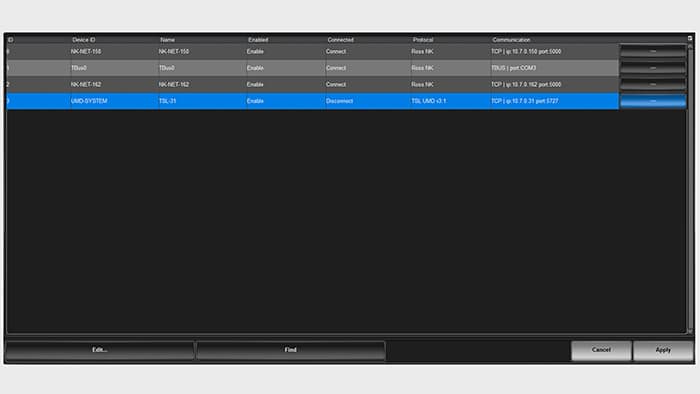This screenshot has height=394, width=700.
Task: Sort by the Enabled column header
Action: coord(258,40)
